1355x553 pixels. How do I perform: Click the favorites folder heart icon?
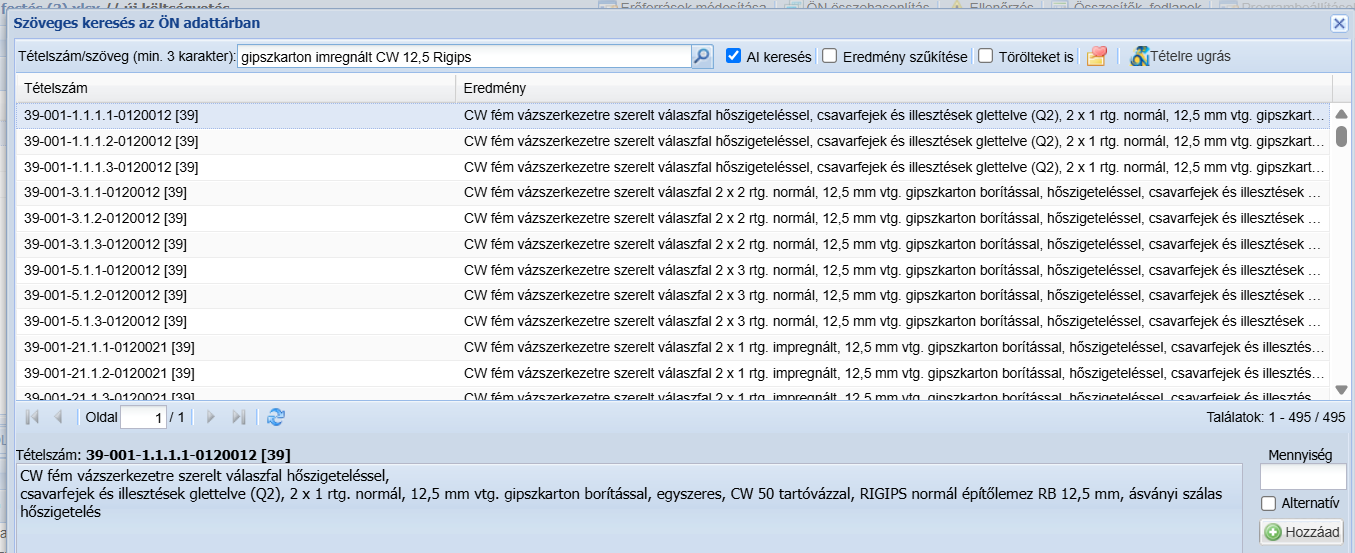[1096, 57]
